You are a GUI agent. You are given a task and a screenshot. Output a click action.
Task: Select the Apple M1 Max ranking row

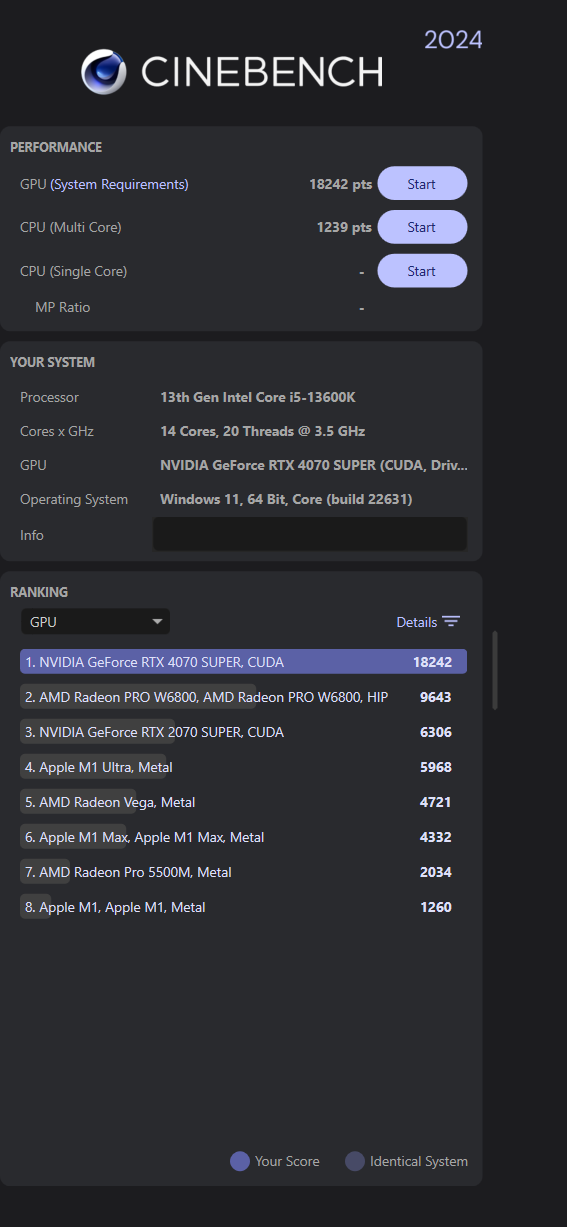coord(243,837)
